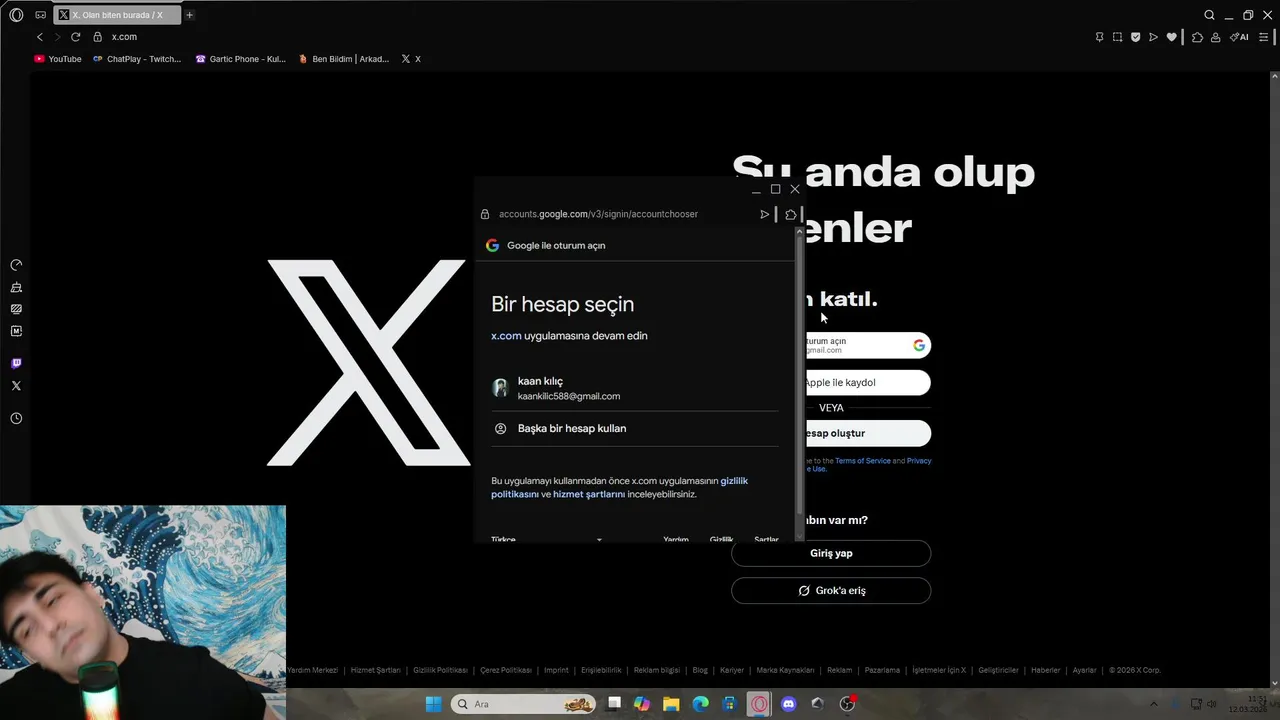
Task: Open the Gartic Phone bookmark
Action: point(241,59)
